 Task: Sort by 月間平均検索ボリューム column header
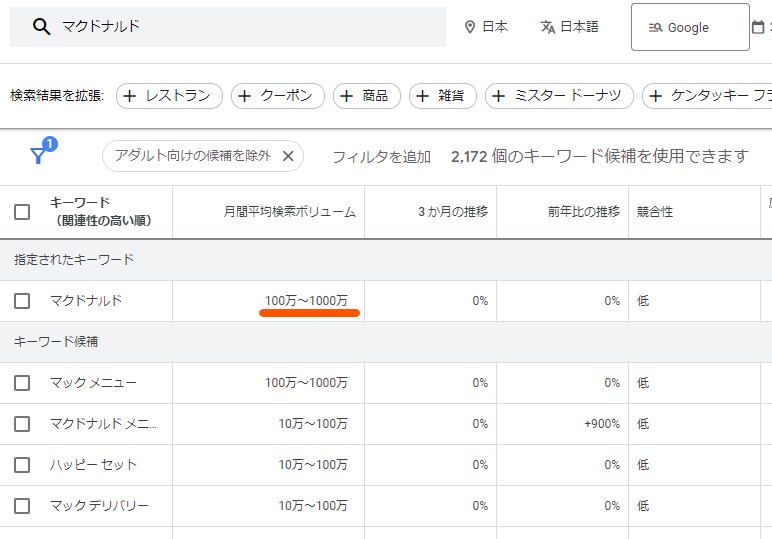pos(290,212)
